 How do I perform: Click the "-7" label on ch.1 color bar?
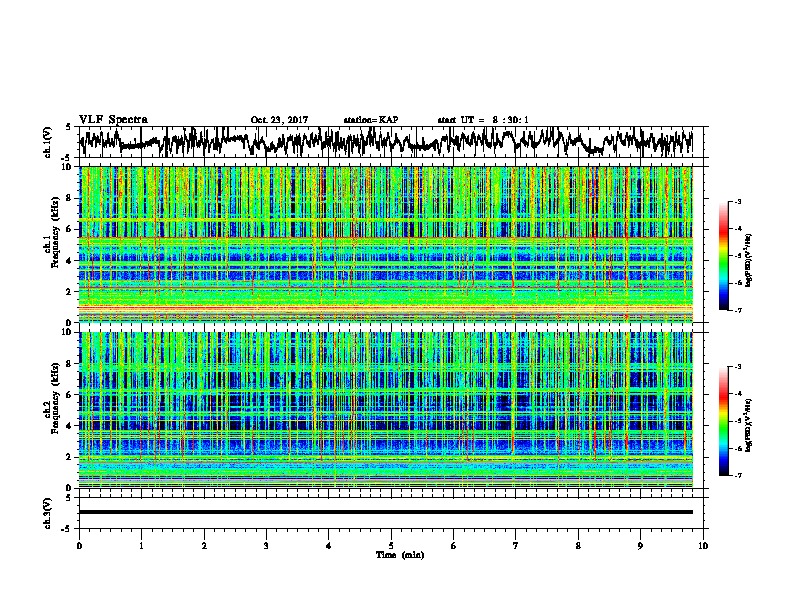point(738,310)
